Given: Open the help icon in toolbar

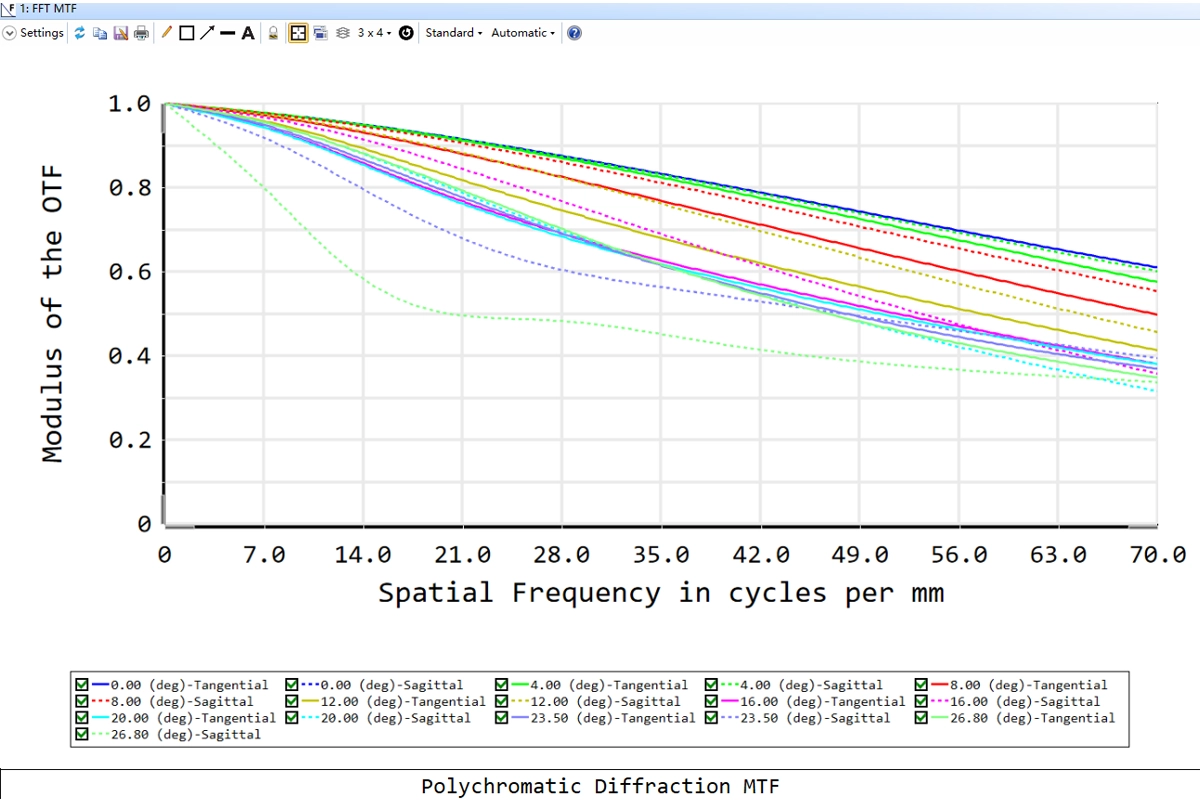Looking at the screenshot, I should (574, 33).
